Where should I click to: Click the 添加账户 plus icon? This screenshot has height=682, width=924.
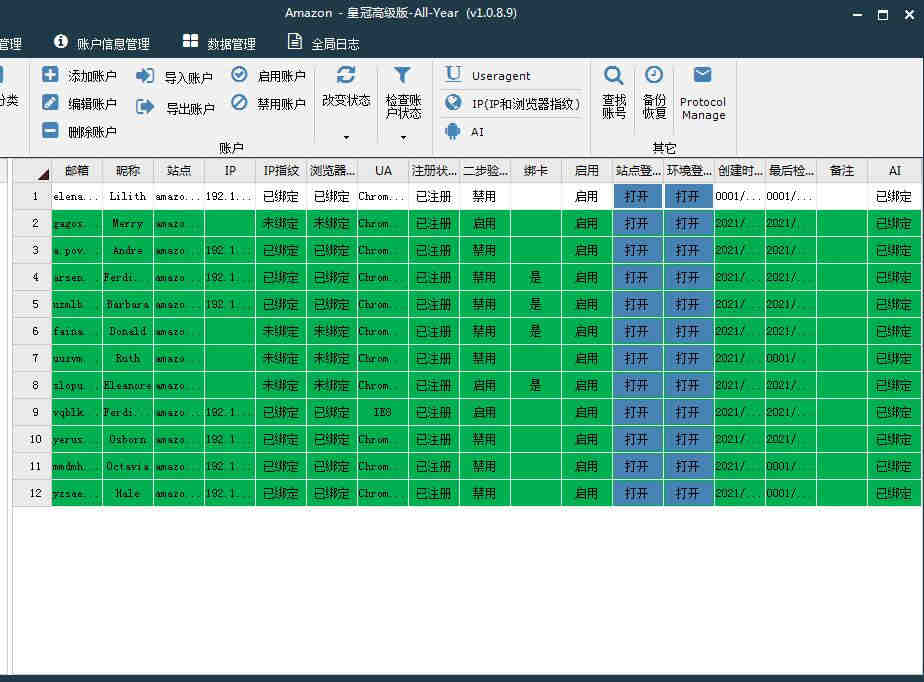(50, 75)
